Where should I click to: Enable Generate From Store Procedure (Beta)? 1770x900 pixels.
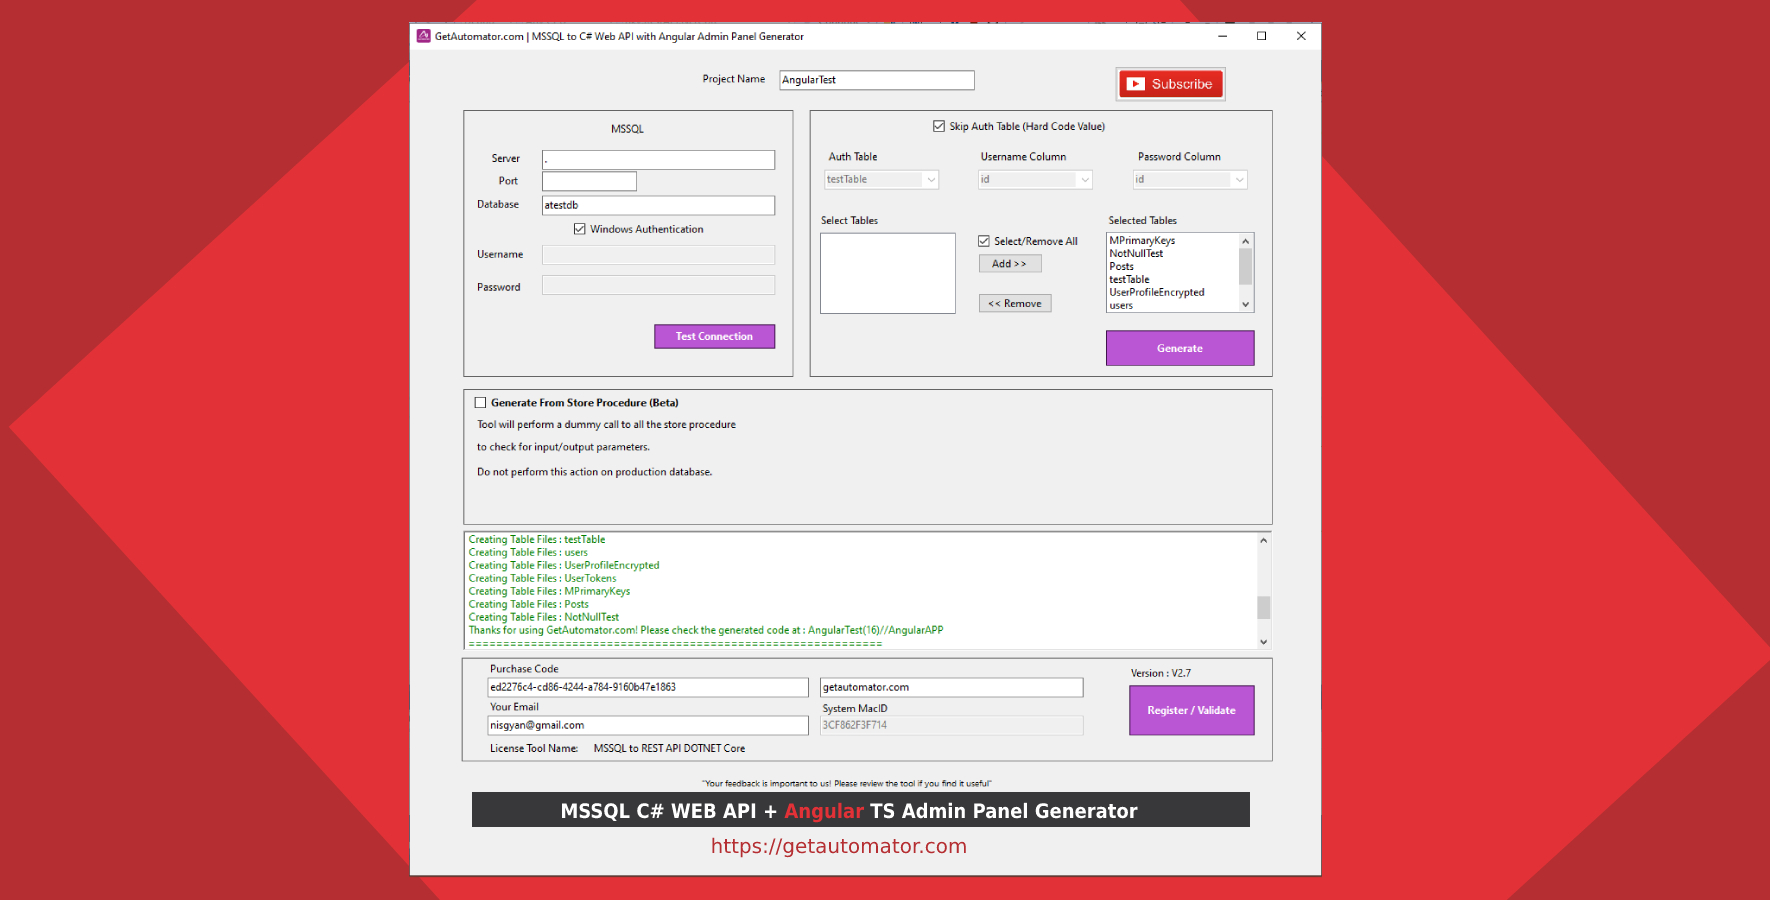481,403
